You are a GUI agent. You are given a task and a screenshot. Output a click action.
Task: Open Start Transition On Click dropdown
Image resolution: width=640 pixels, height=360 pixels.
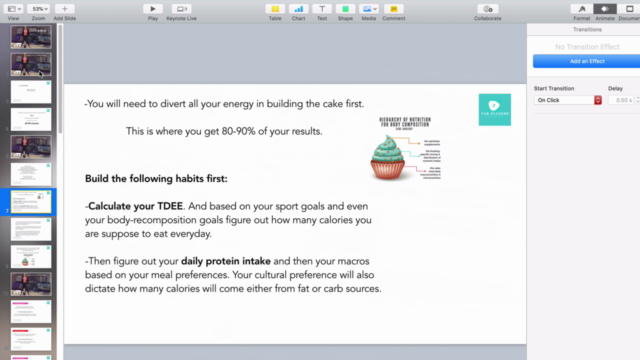click(x=568, y=100)
